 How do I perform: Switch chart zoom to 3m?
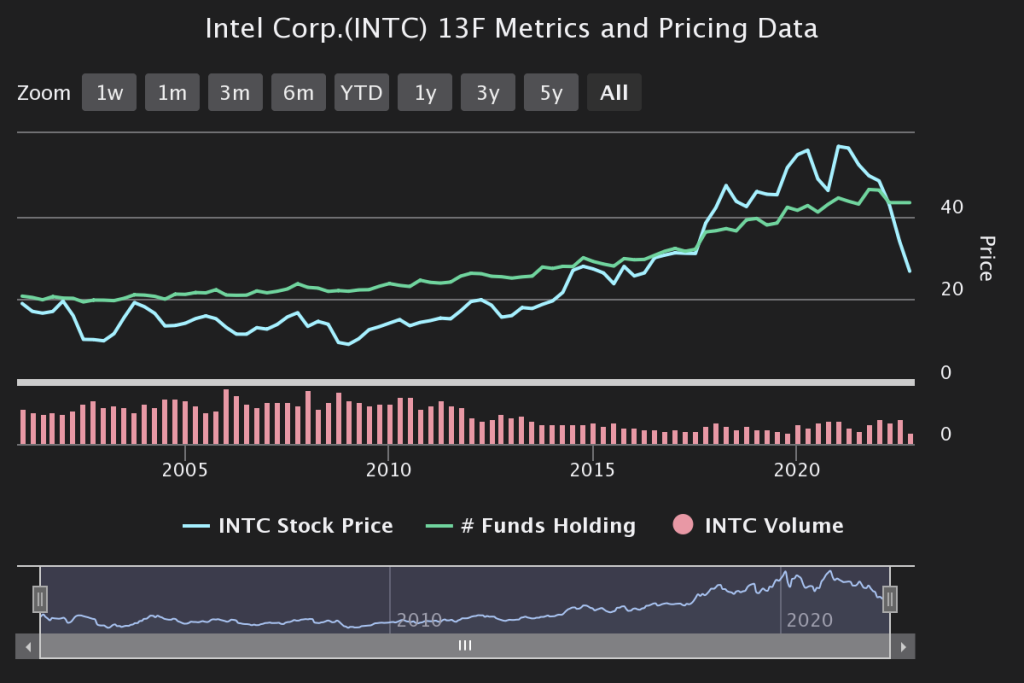point(235,93)
